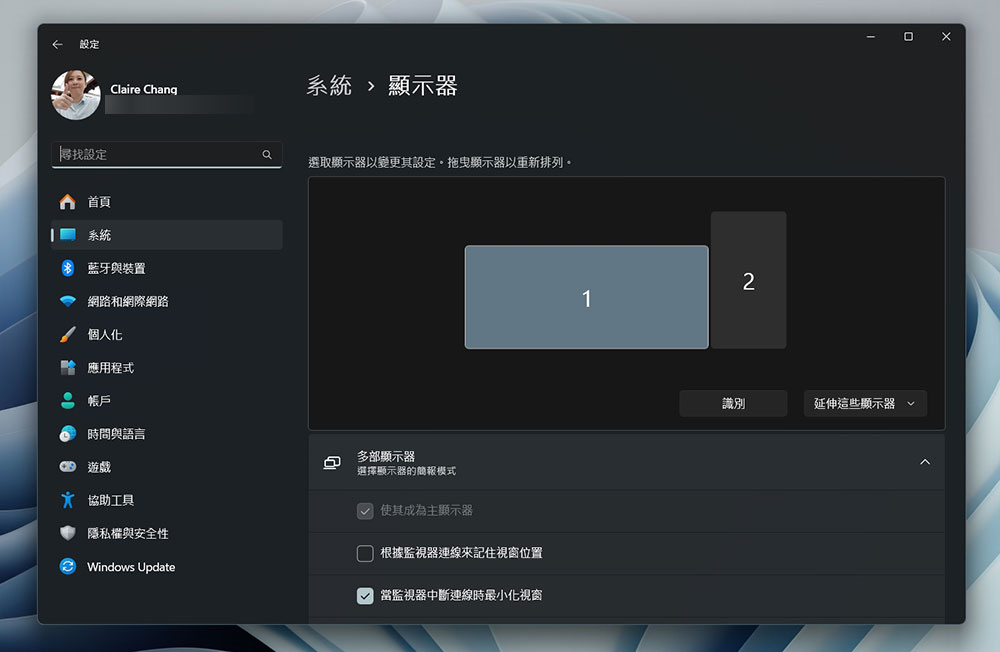Click the shield icon for 隱私權與安全性
The image size is (1000, 652).
68,533
